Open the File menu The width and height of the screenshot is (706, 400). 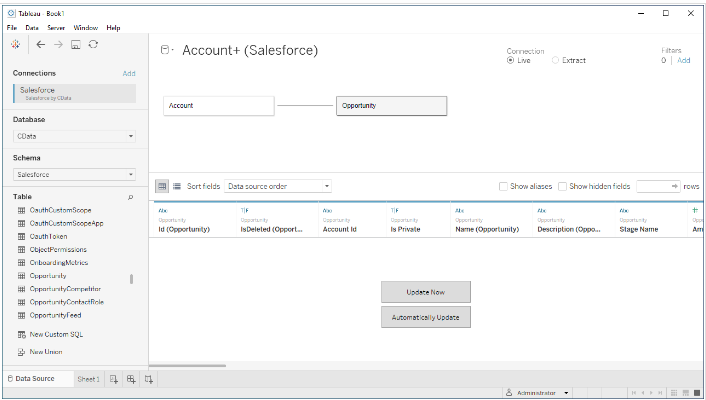(12, 27)
